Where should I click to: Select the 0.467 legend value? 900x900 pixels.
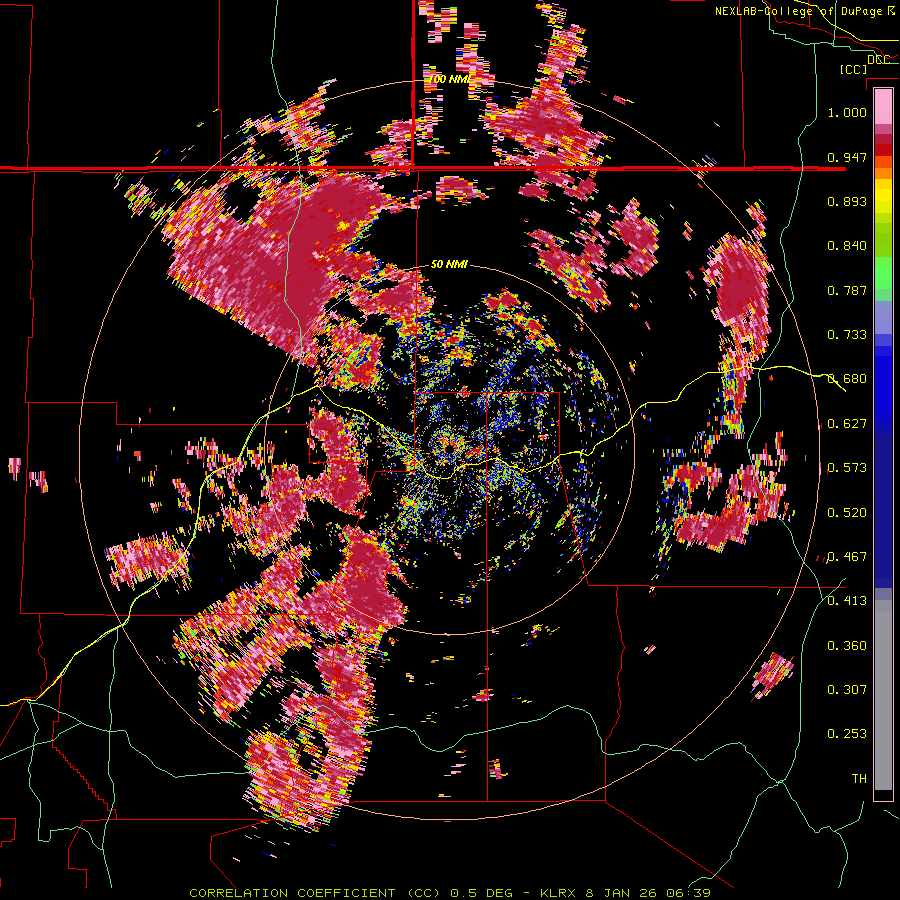coord(847,557)
